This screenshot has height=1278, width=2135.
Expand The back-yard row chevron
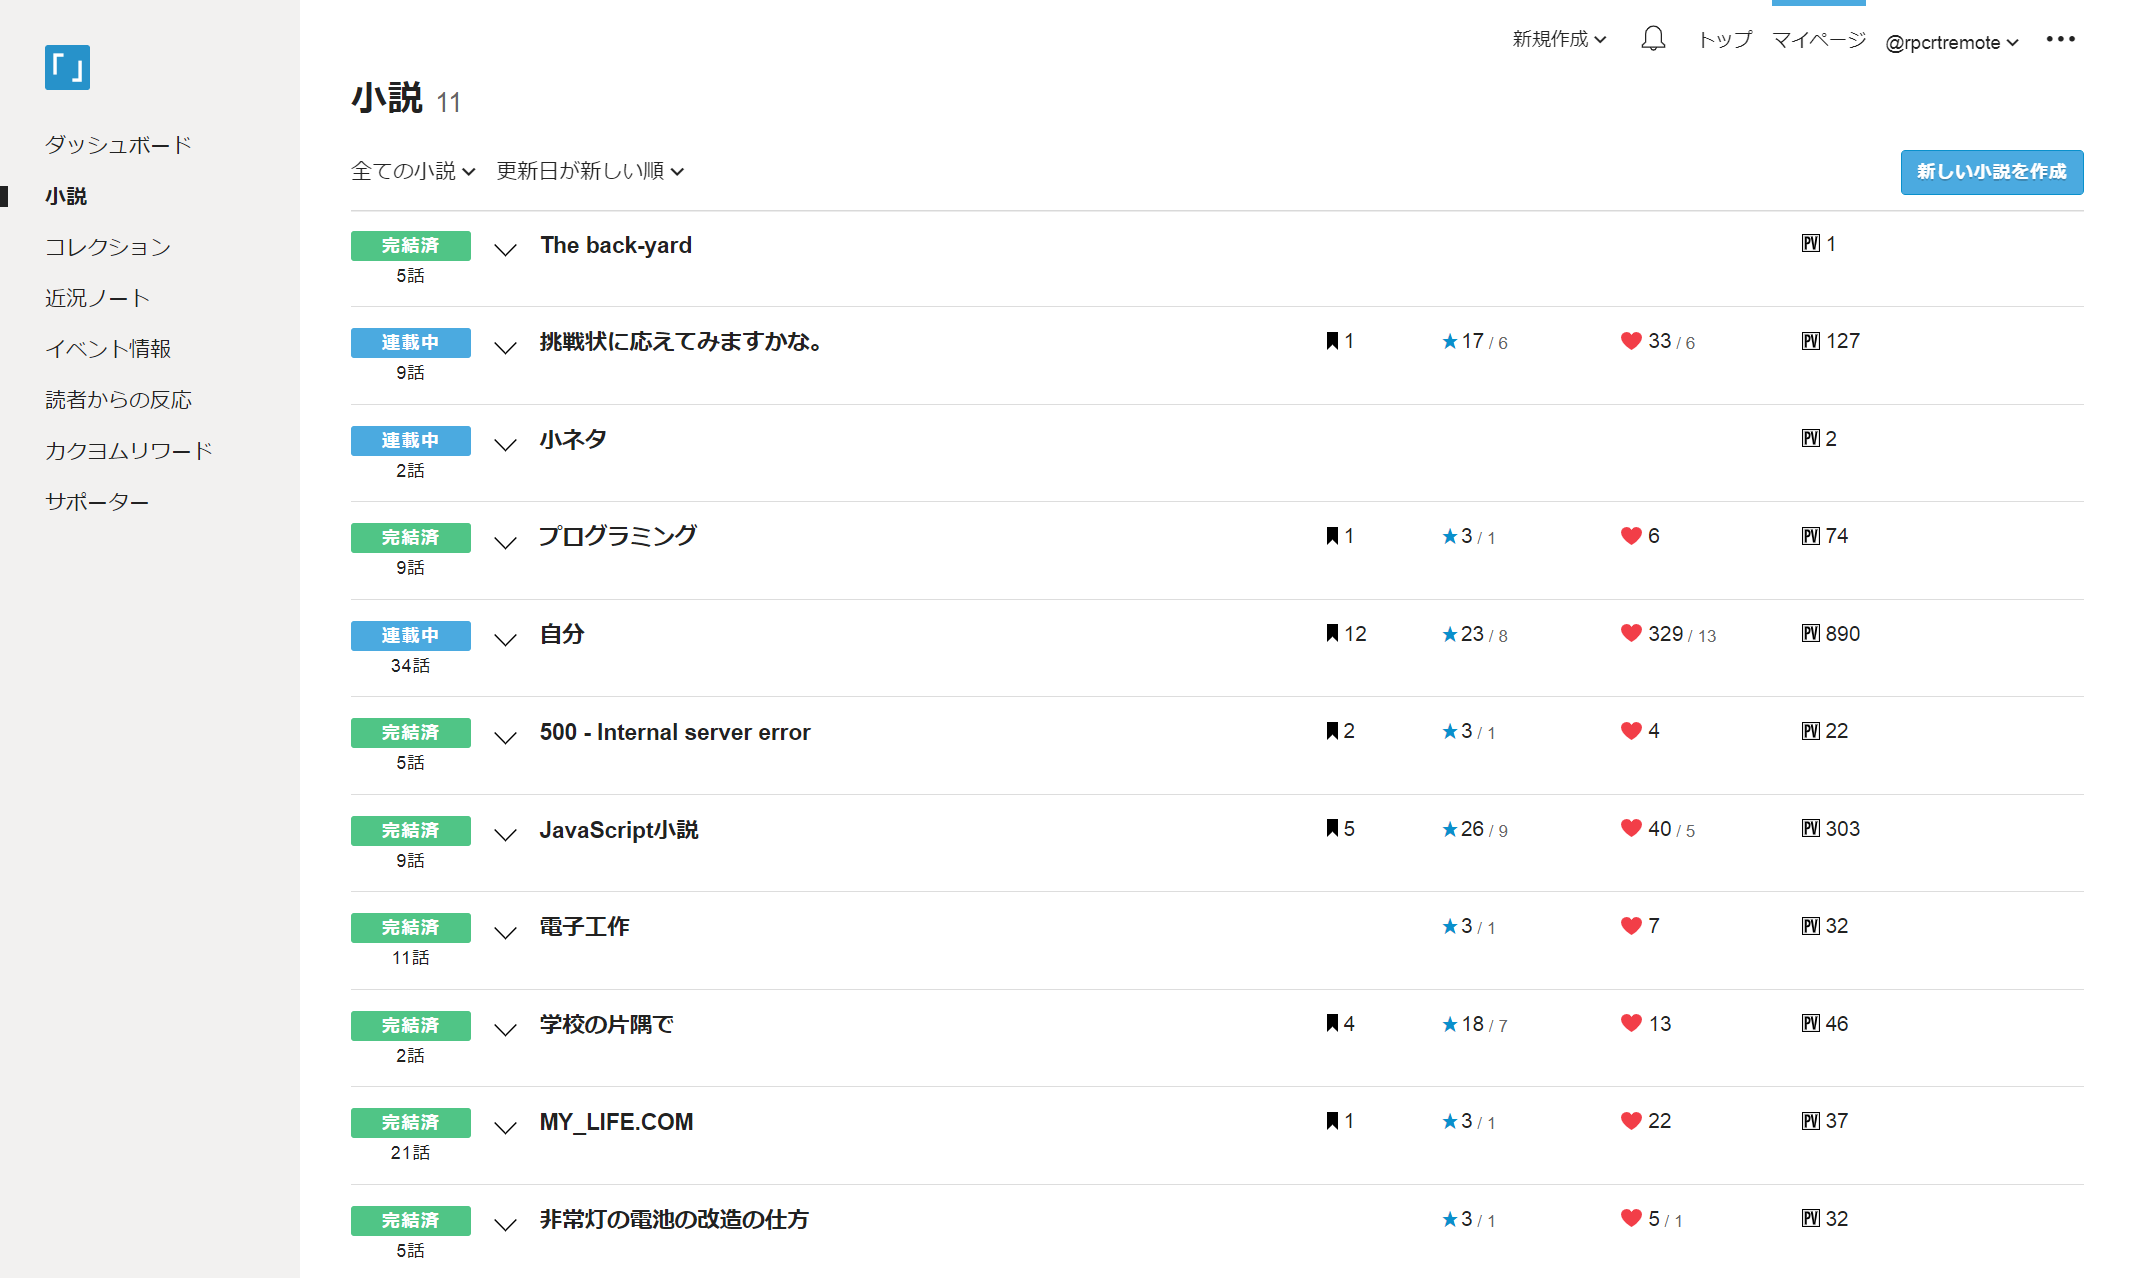(x=506, y=249)
